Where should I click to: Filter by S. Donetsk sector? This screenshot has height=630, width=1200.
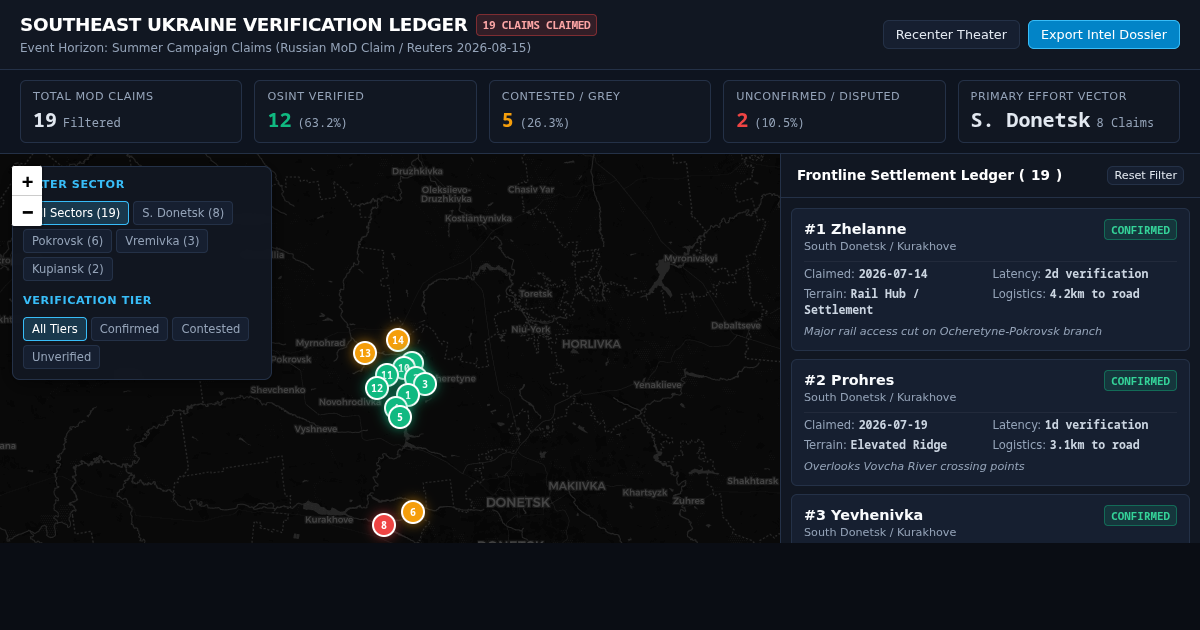click(x=183, y=213)
